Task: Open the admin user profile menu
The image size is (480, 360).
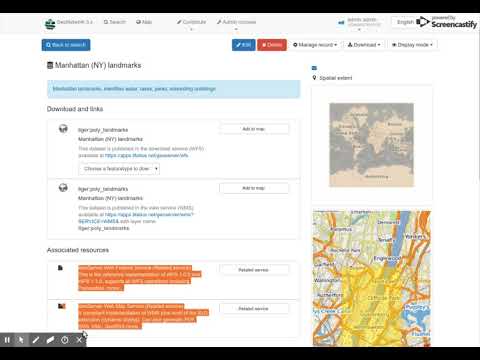Action: 359,22
